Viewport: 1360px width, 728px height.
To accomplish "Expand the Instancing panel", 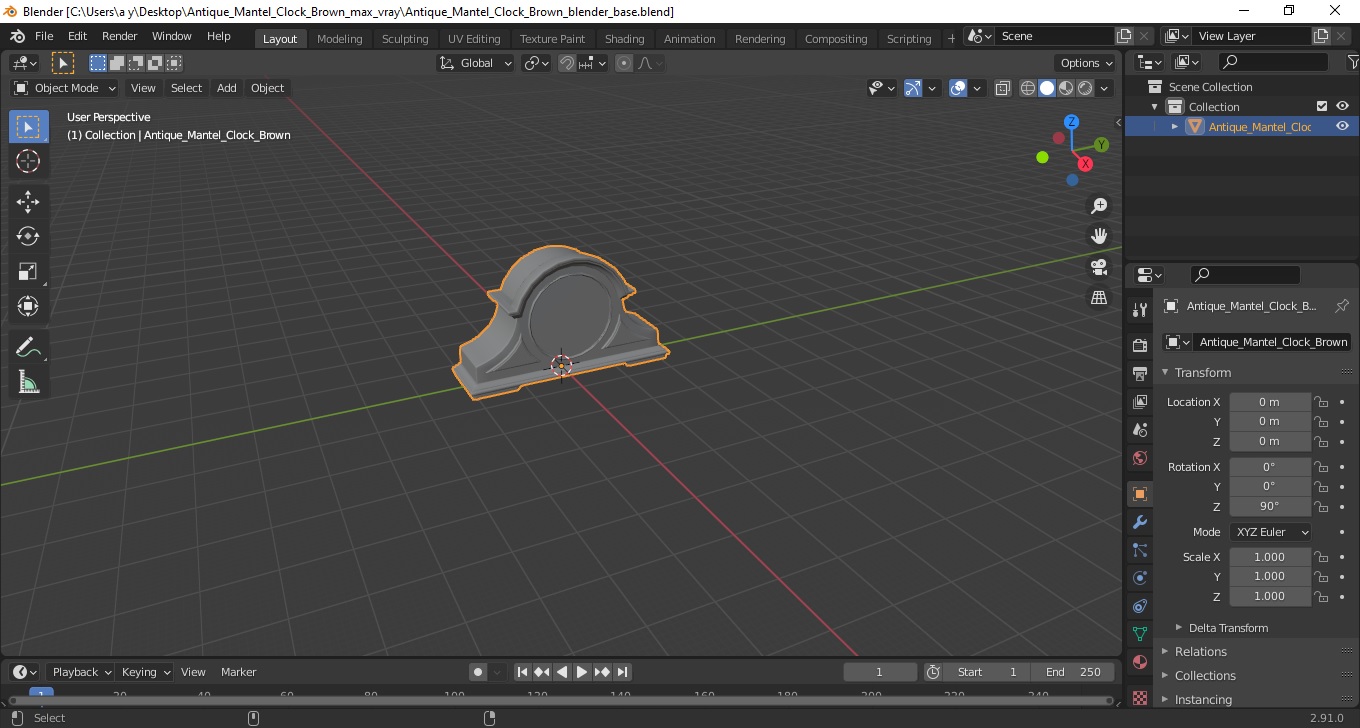I will click(1202, 699).
